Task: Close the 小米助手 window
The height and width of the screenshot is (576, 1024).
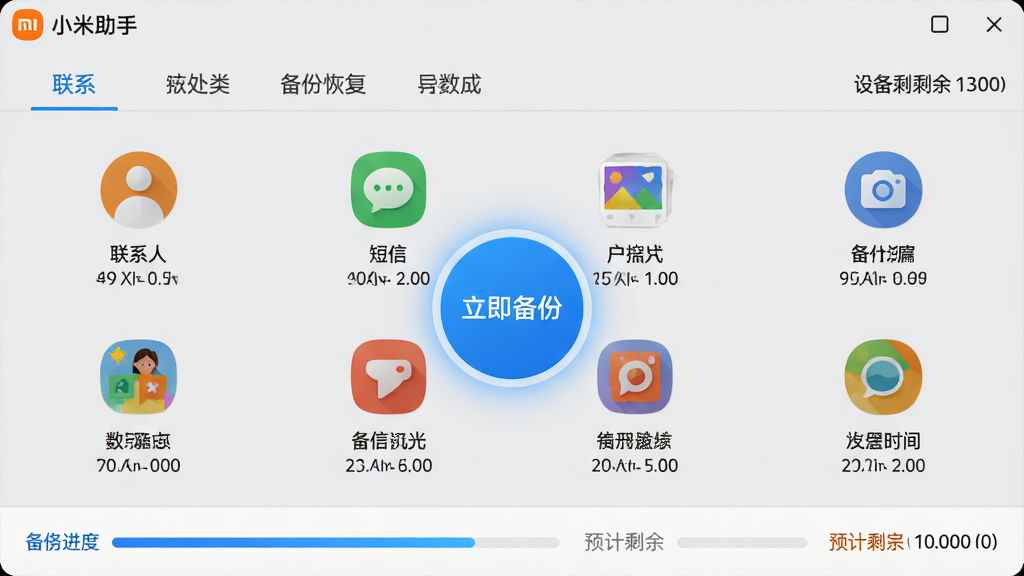Action: coord(994,25)
